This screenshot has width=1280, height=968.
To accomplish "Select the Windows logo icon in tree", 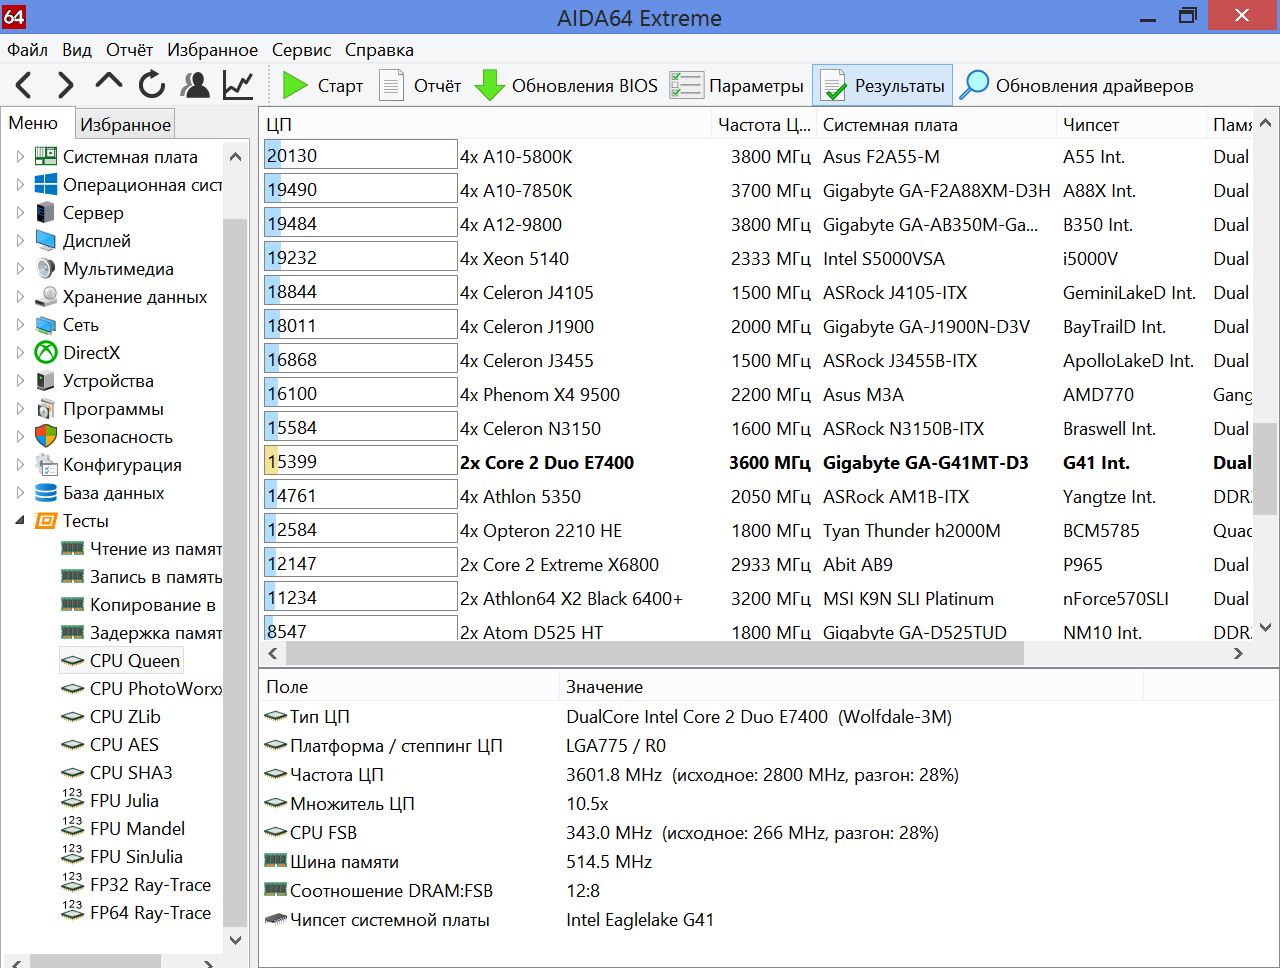I will click(46, 184).
